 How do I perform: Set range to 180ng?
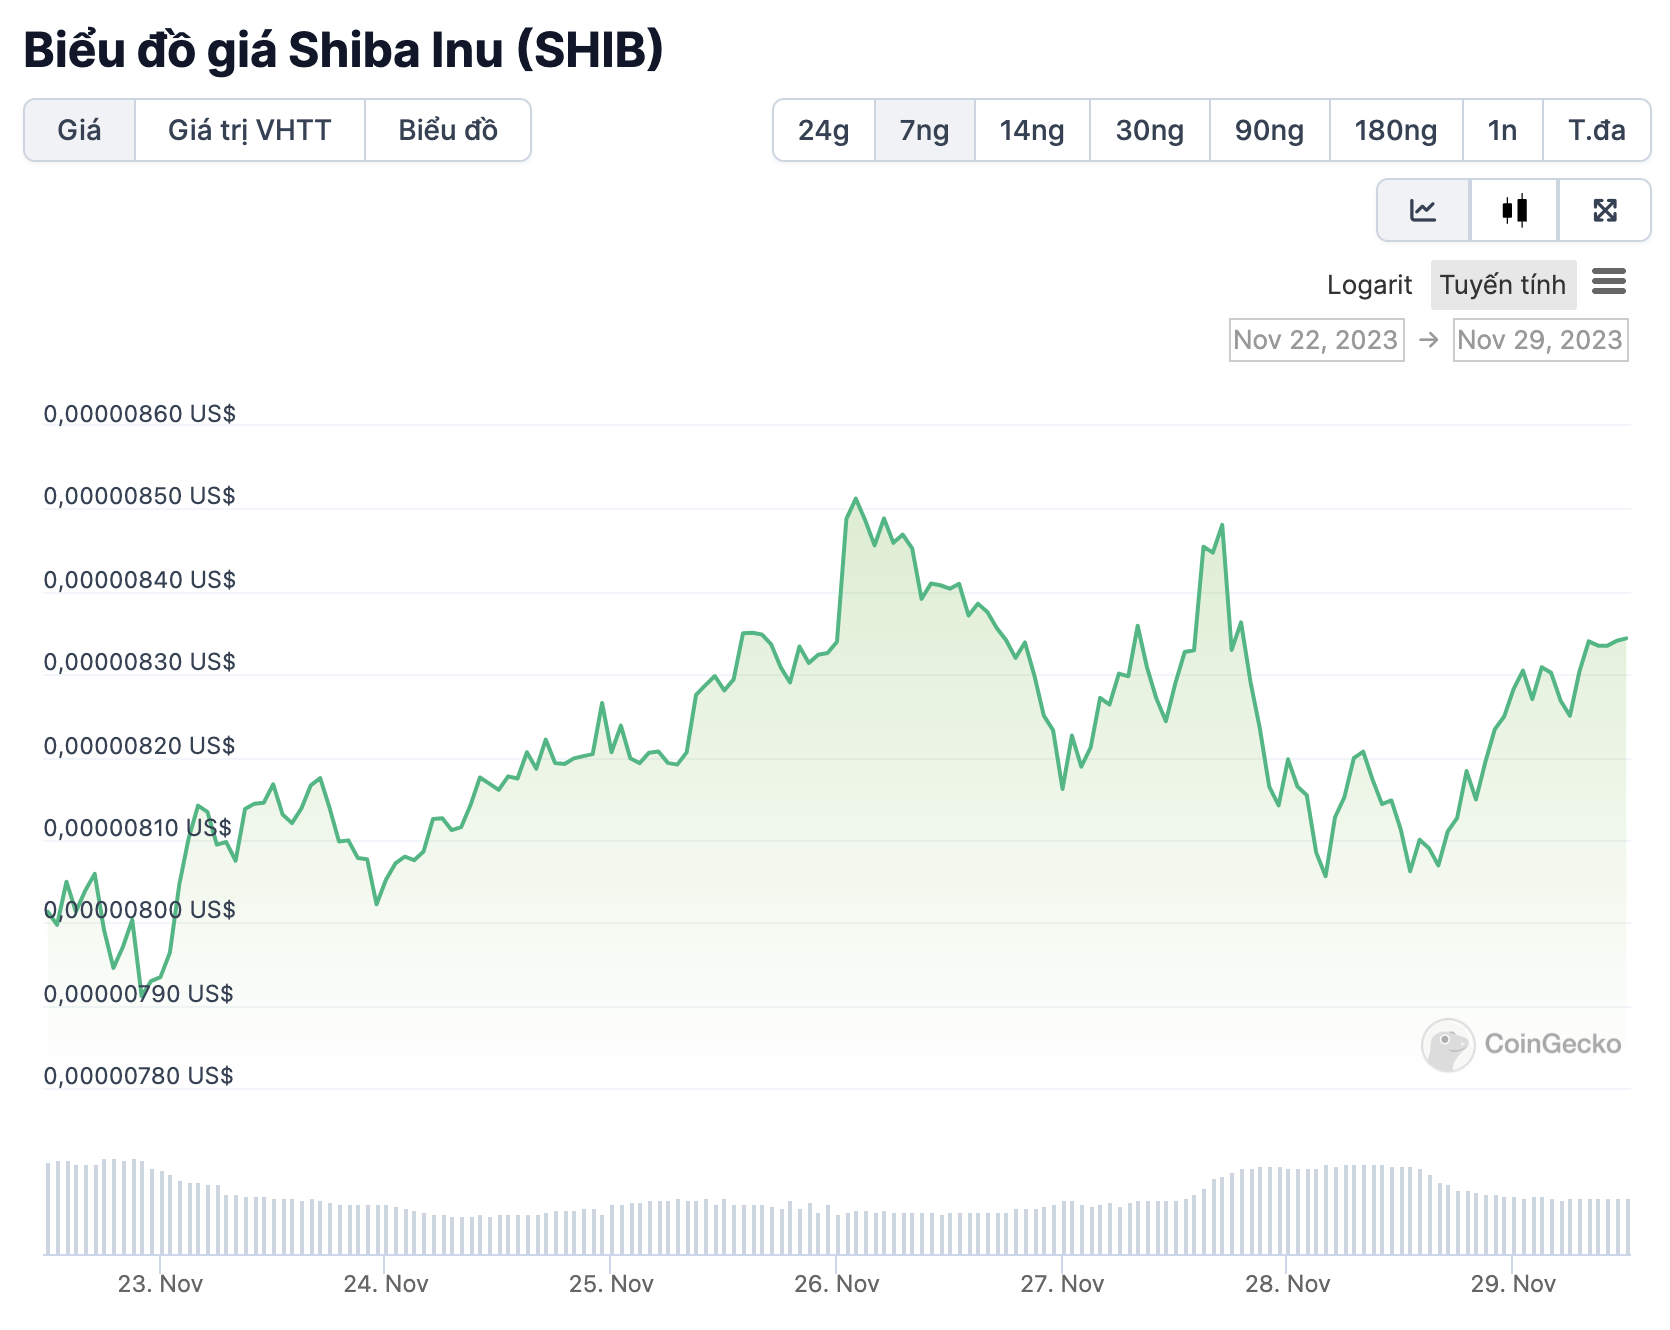1396,130
